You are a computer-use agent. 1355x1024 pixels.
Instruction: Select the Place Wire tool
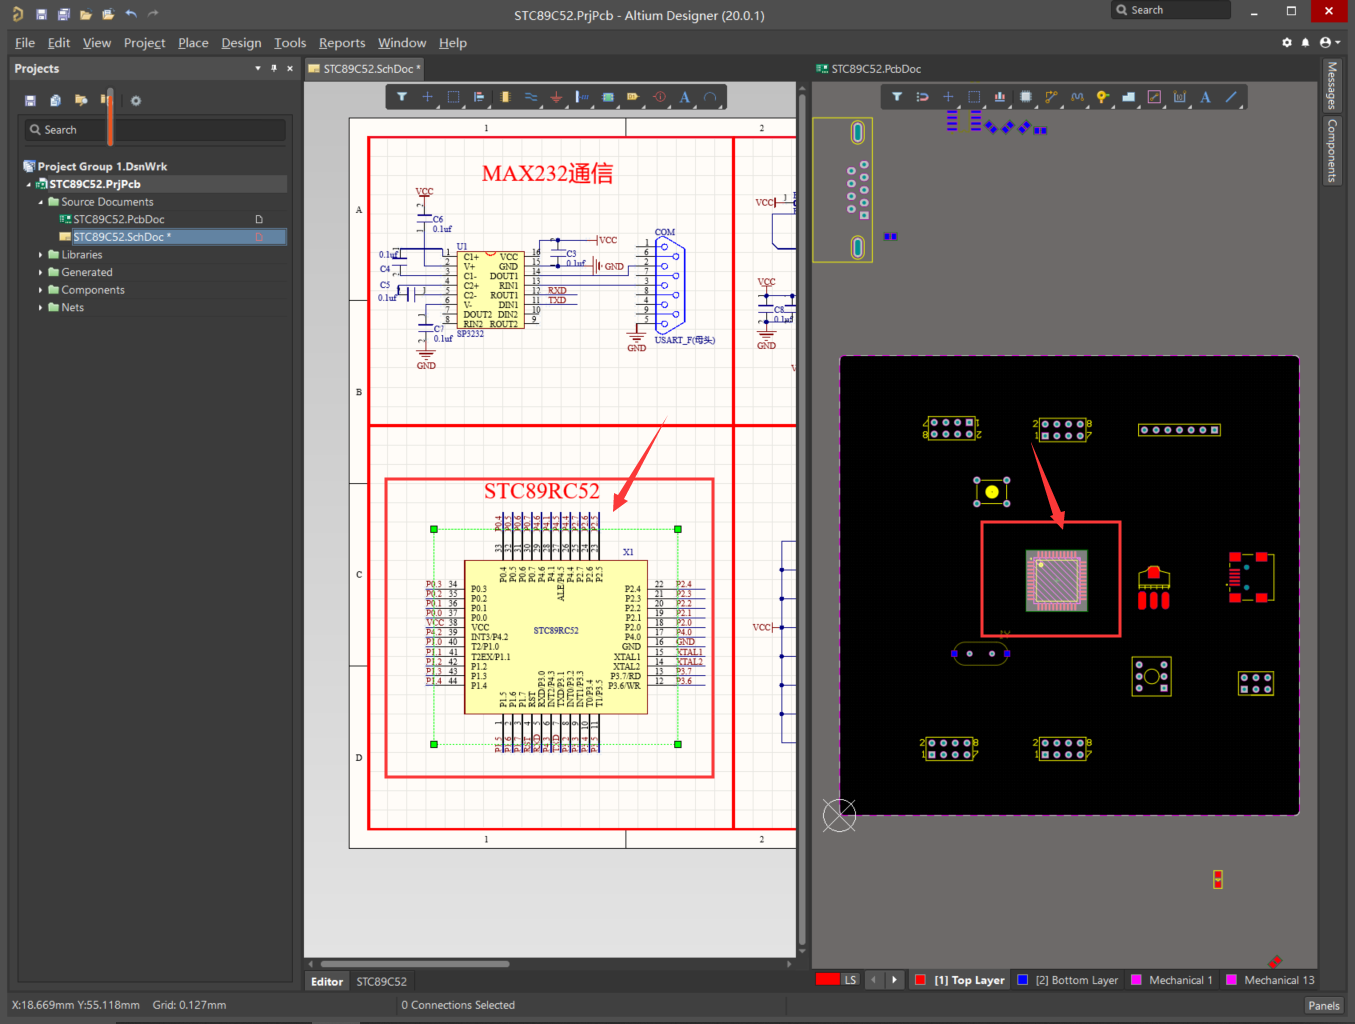tap(532, 96)
